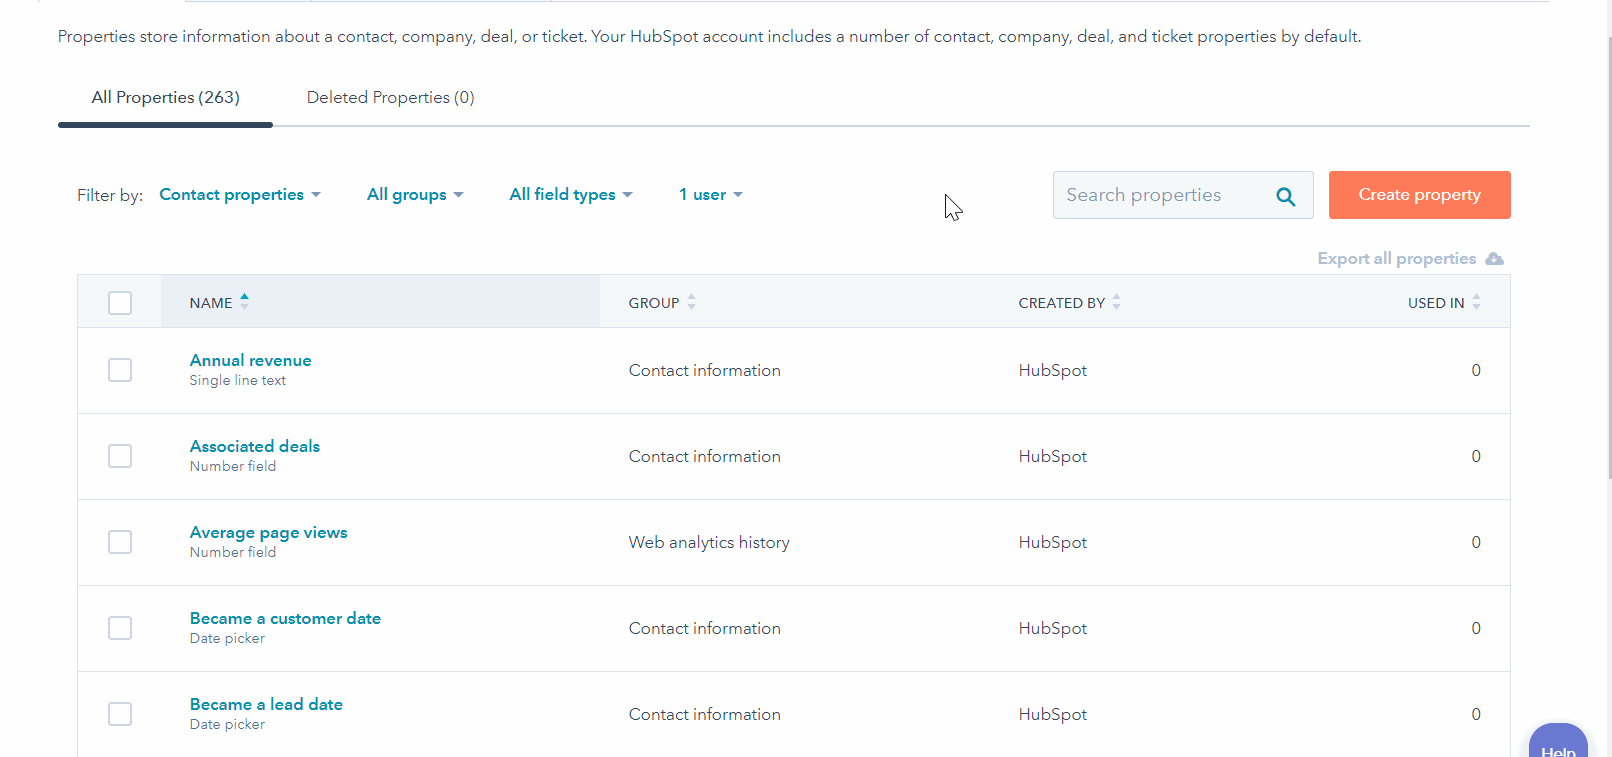Screen dimensions: 1612x757
Task: Check the Annual revenue row checkbox
Action: (x=120, y=370)
